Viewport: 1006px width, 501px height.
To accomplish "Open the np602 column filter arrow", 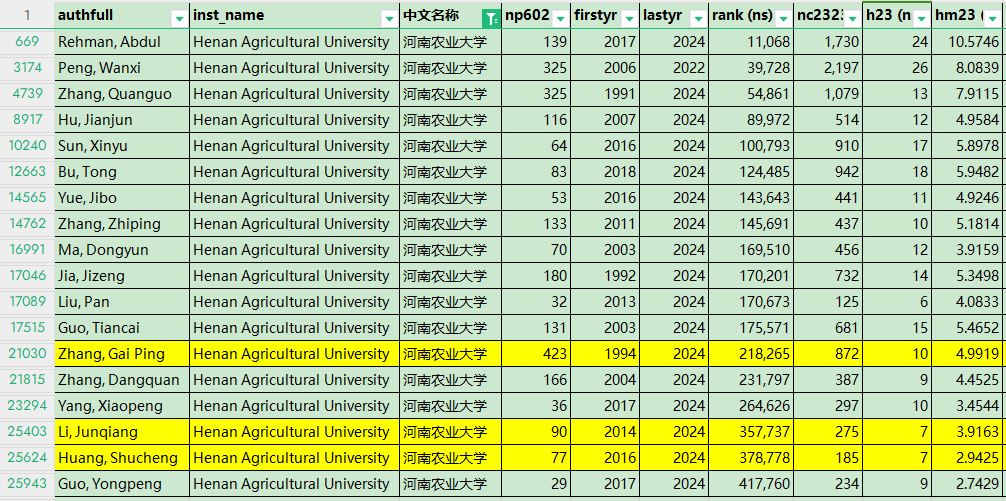I will pyautogui.click(x=559, y=17).
